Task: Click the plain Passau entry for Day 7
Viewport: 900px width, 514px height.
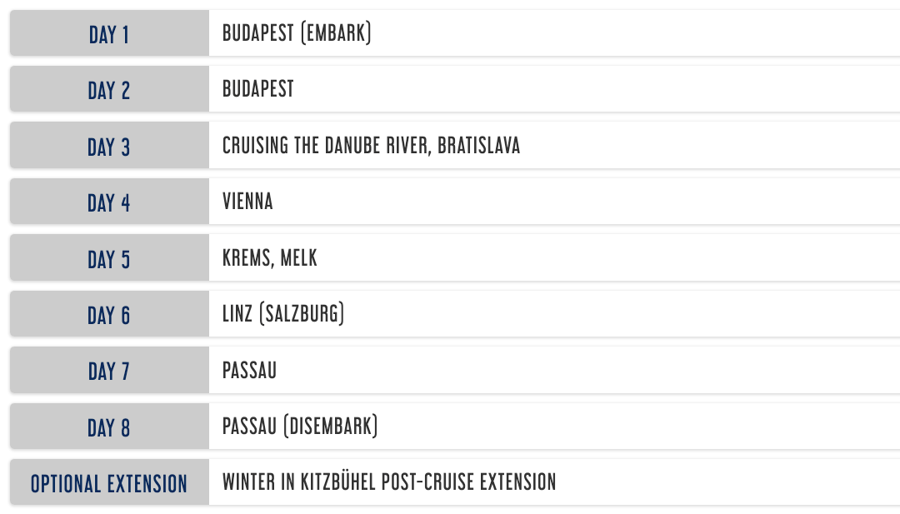Action: (x=249, y=371)
